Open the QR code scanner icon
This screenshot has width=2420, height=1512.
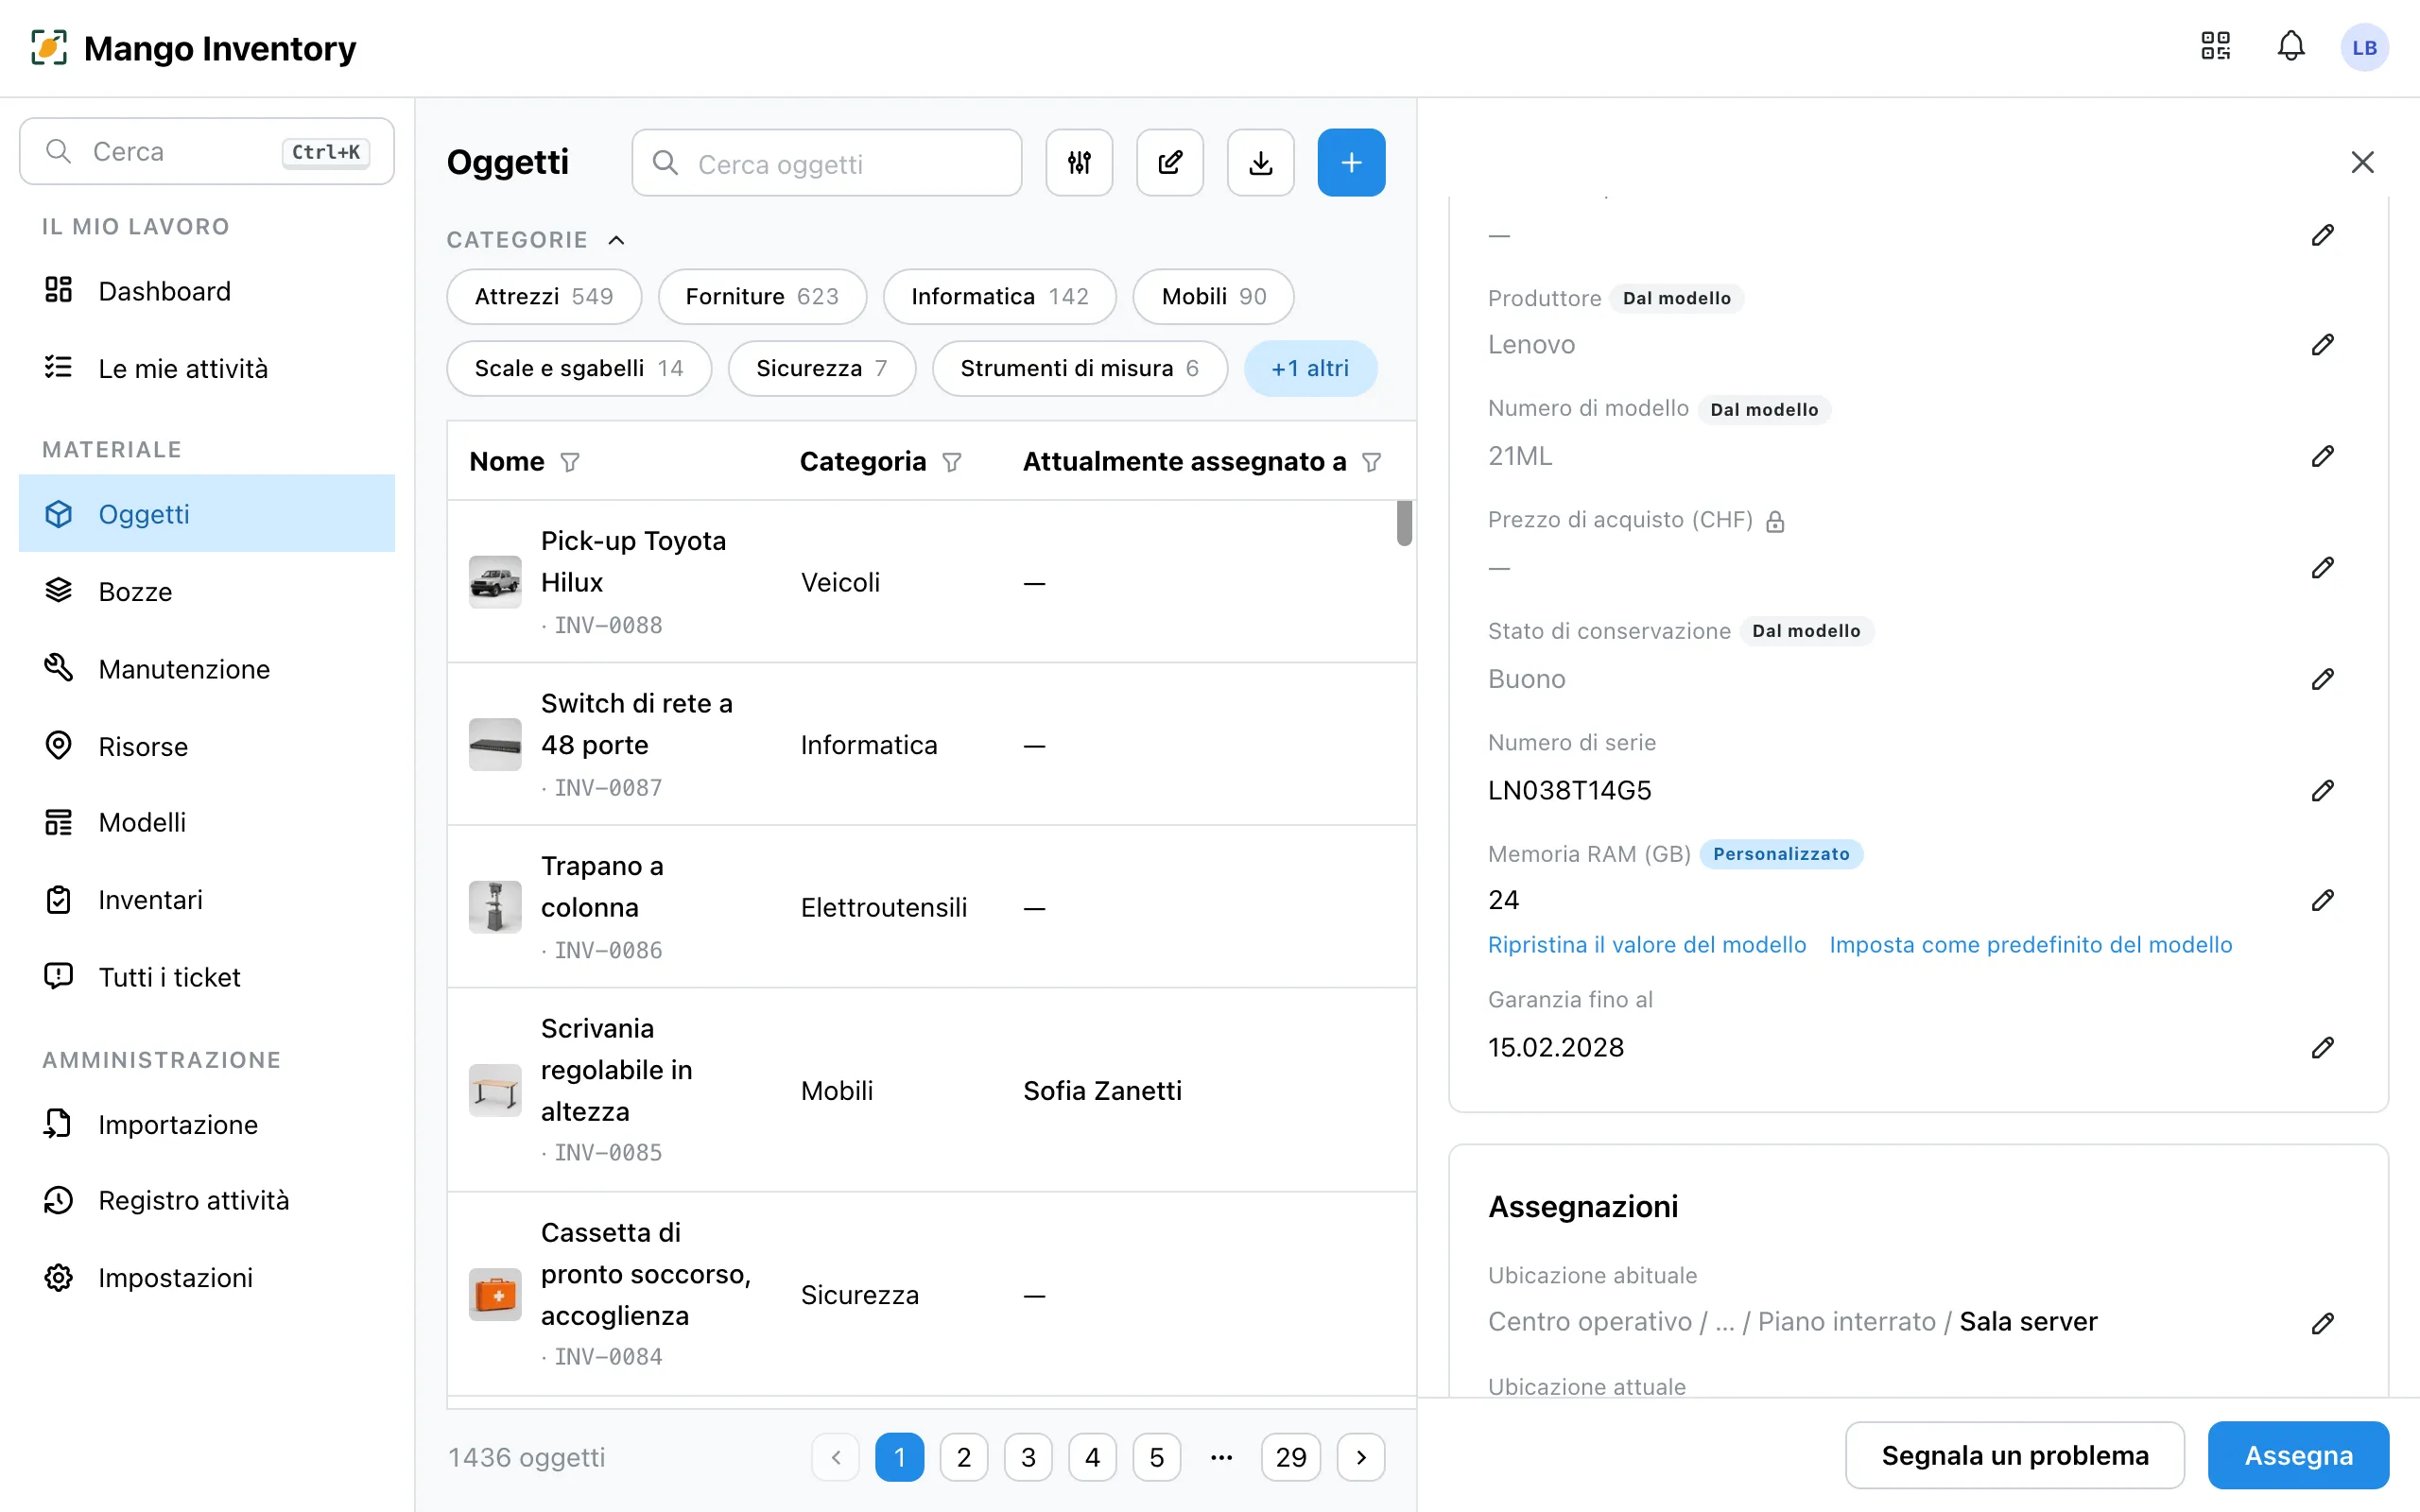coord(2215,47)
